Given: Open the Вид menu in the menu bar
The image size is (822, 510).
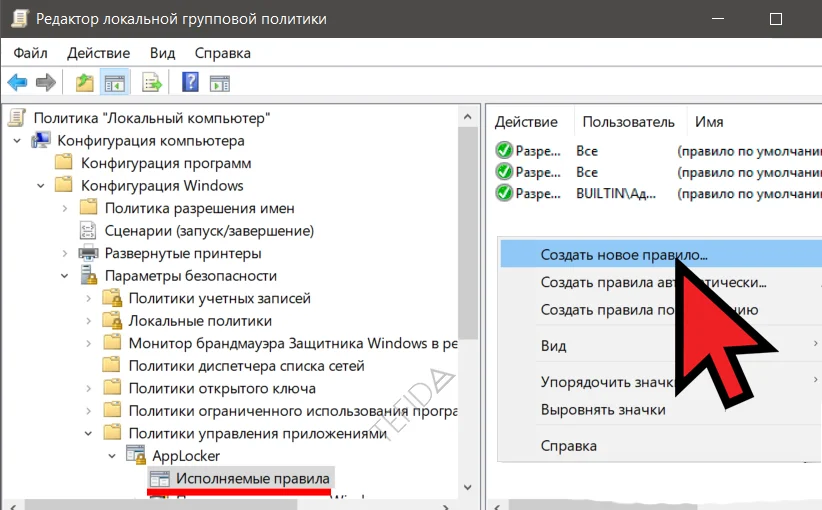Looking at the screenshot, I should 163,53.
